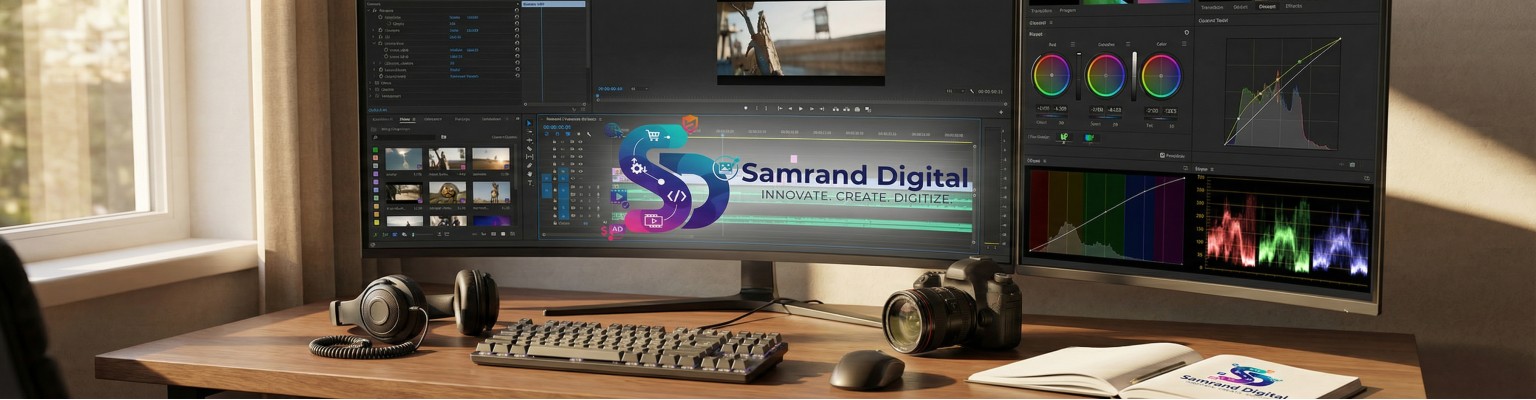Toggle the Preview checkbox below the color wheels

pyautogui.click(x=1162, y=155)
